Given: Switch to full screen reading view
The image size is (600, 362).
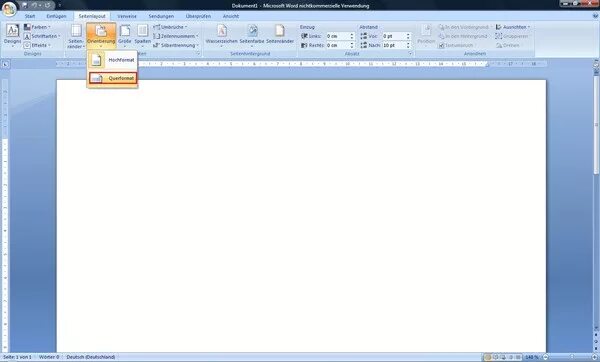Looking at the screenshot, I should [x=496, y=357].
